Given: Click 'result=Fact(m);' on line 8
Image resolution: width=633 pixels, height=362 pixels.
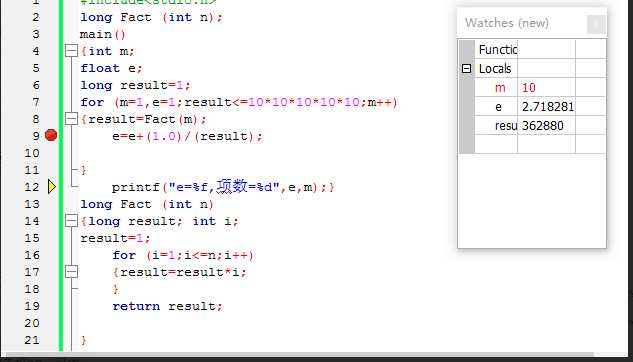Looking at the screenshot, I should pyautogui.click(x=147, y=119).
